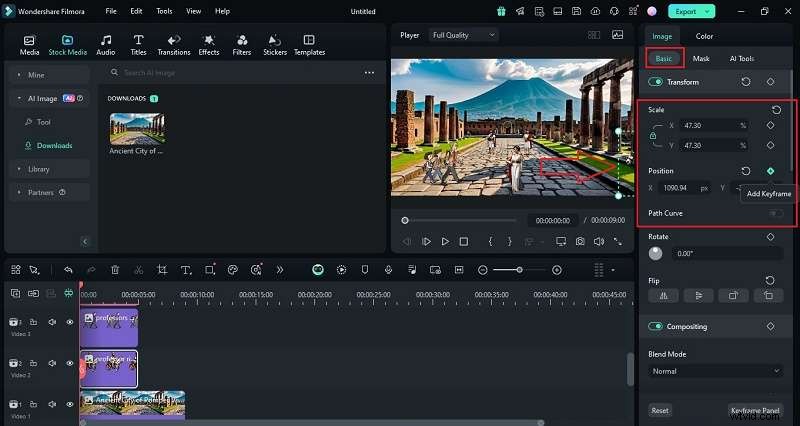Viewport: 800px width, 426px height.
Task: Delete selected clip with trash icon
Action: pos(115,270)
